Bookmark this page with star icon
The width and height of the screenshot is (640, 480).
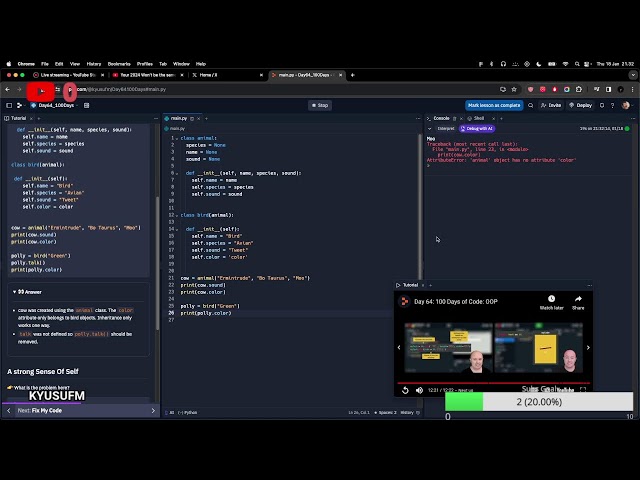tap(514, 89)
